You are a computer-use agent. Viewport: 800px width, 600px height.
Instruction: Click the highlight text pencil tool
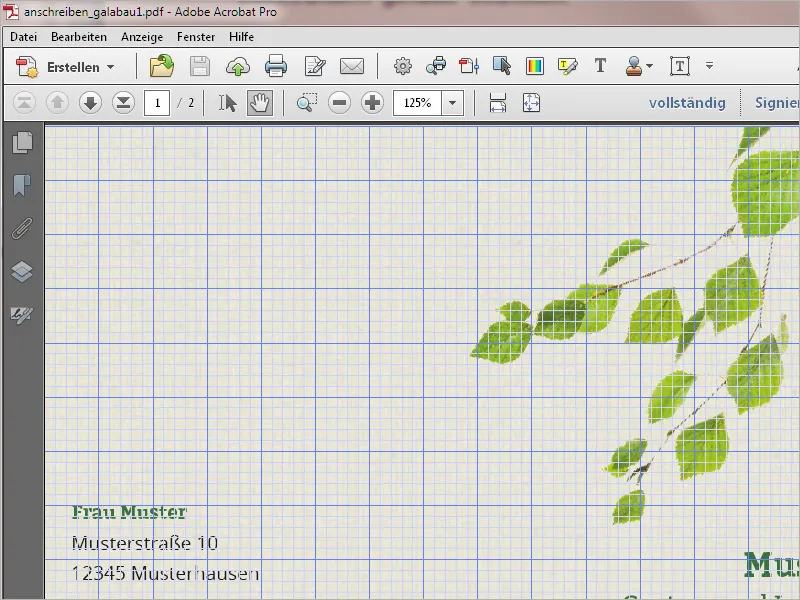[x=567, y=66]
